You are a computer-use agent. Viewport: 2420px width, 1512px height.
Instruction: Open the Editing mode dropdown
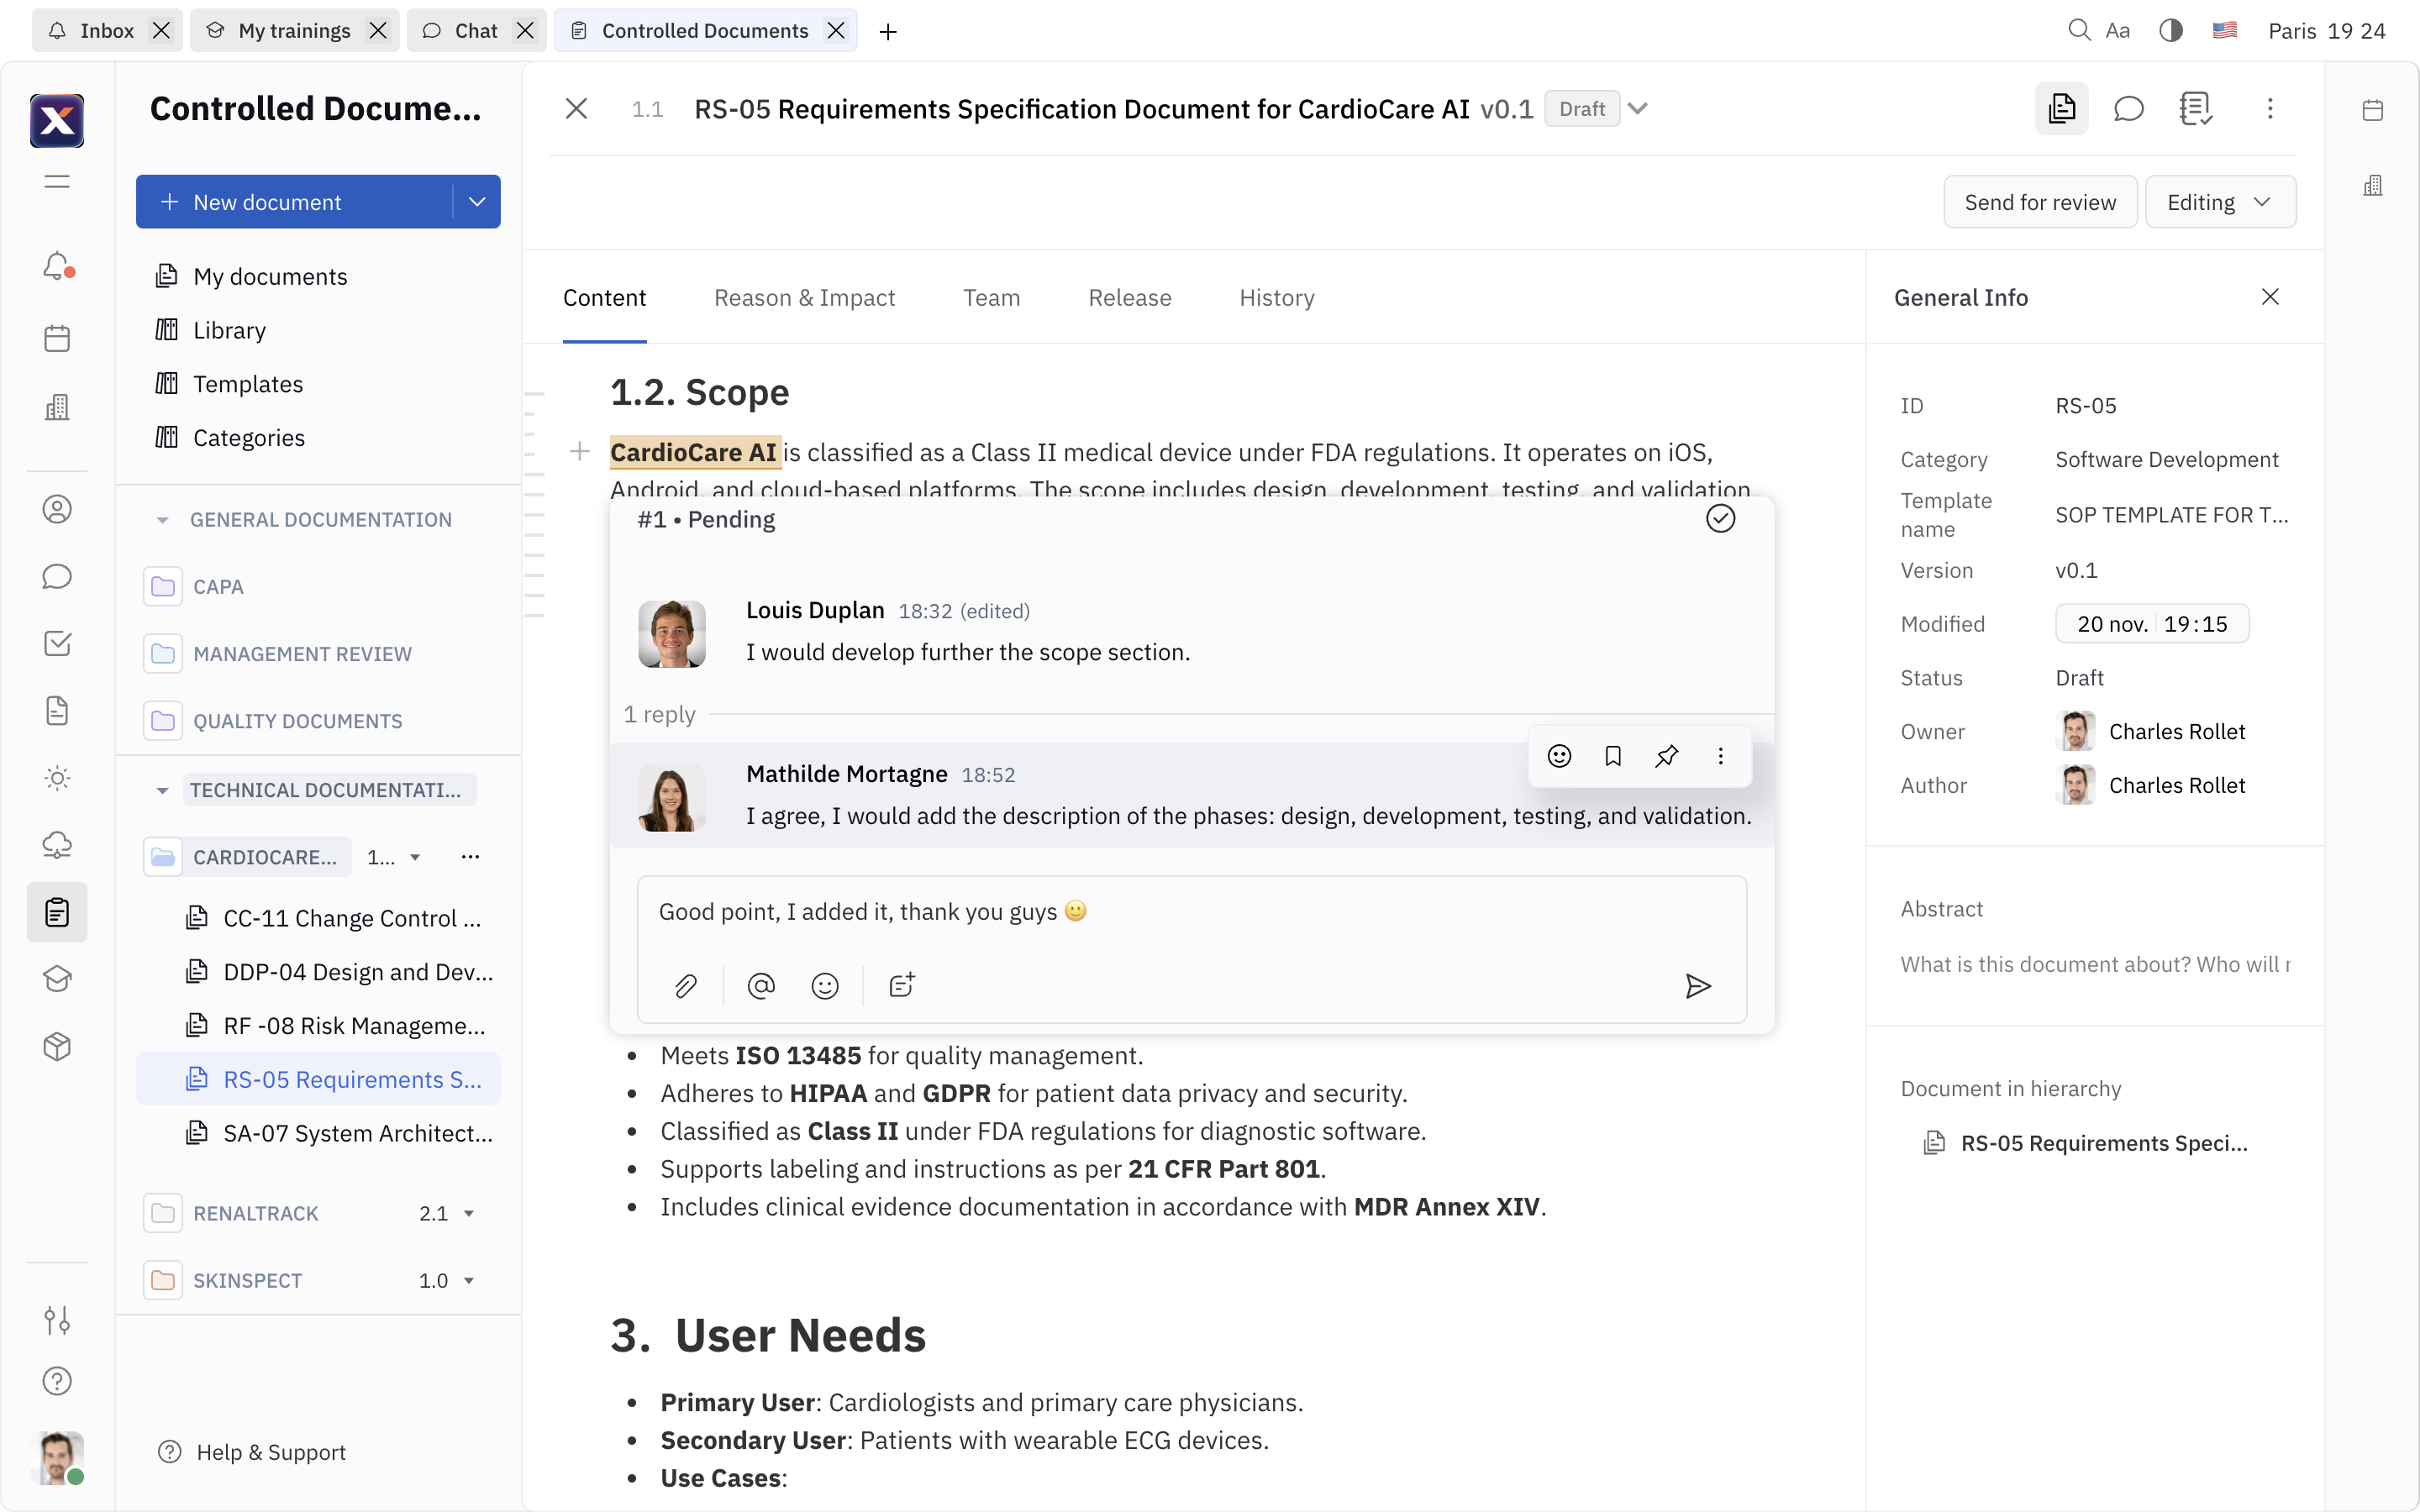tap(2219, 202)
